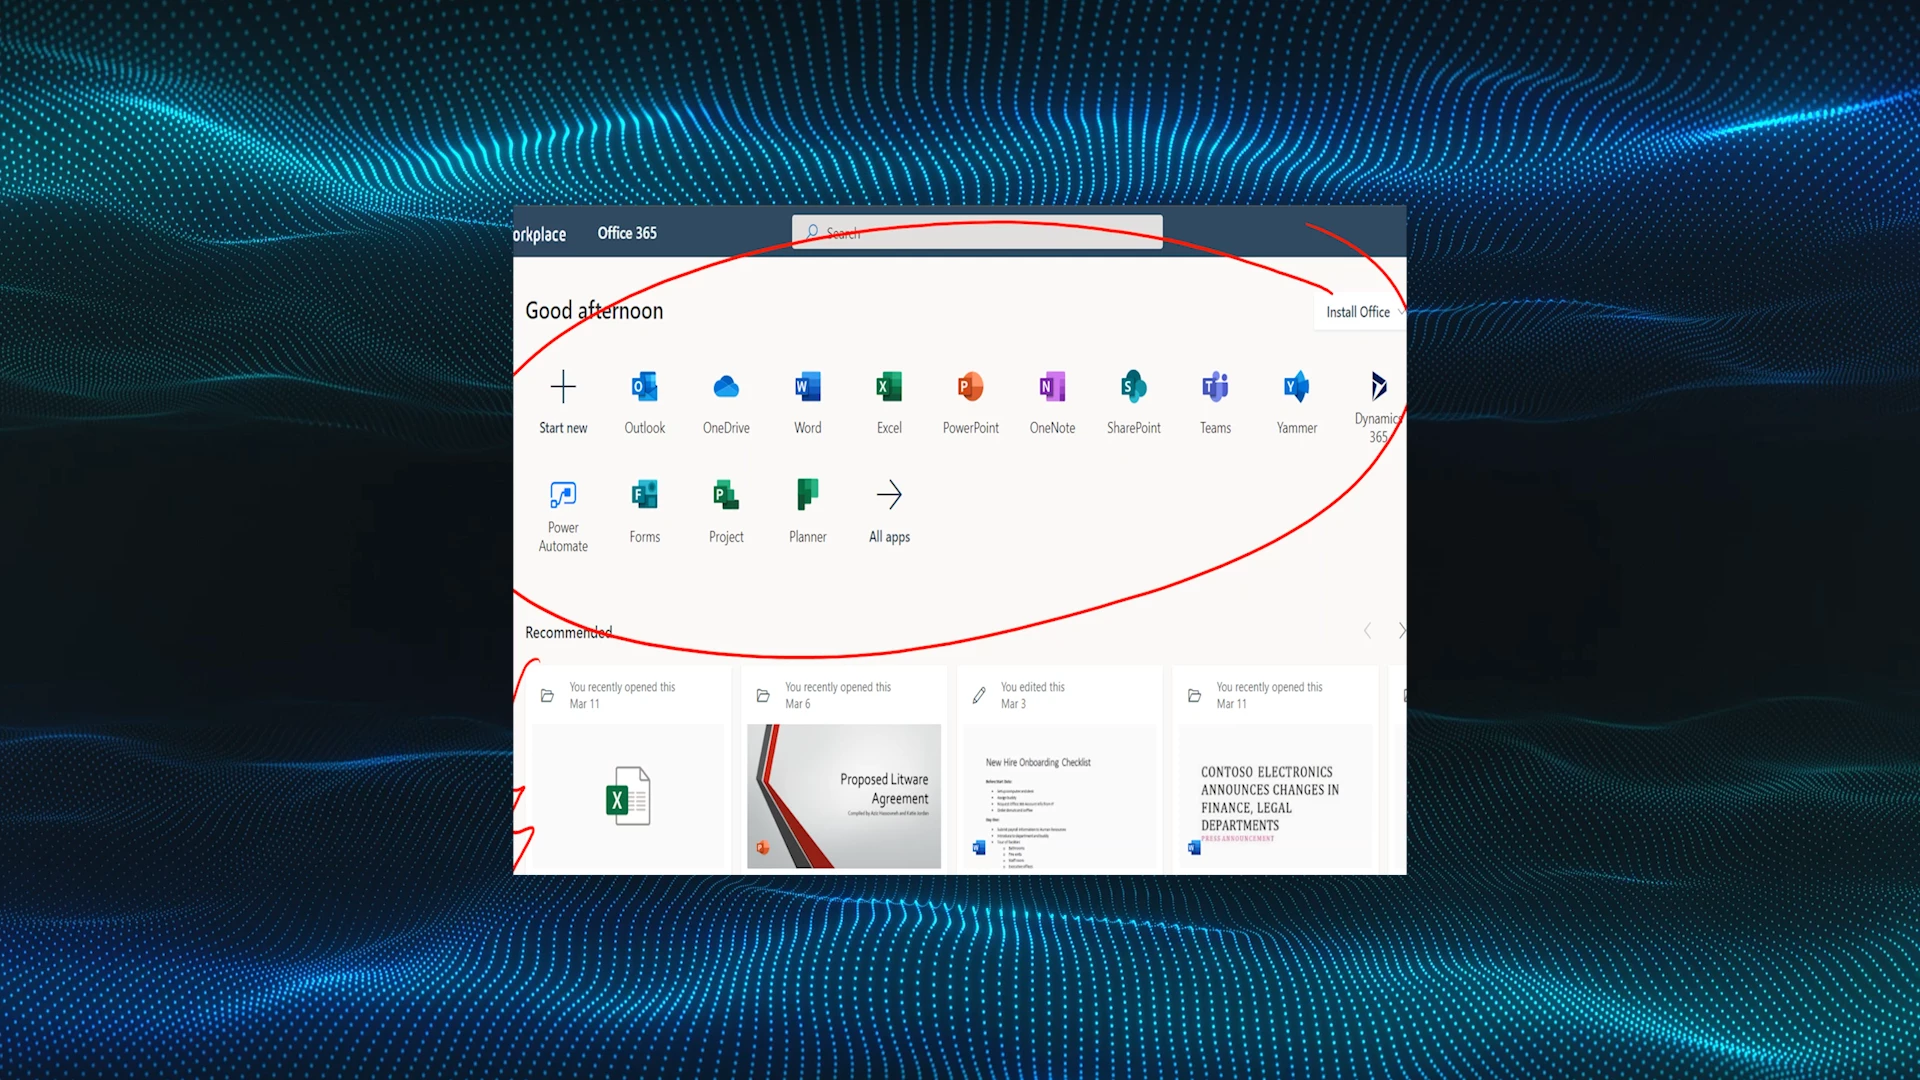Launch the Excel app
Screen dimensions: 1920x1080
889,387
